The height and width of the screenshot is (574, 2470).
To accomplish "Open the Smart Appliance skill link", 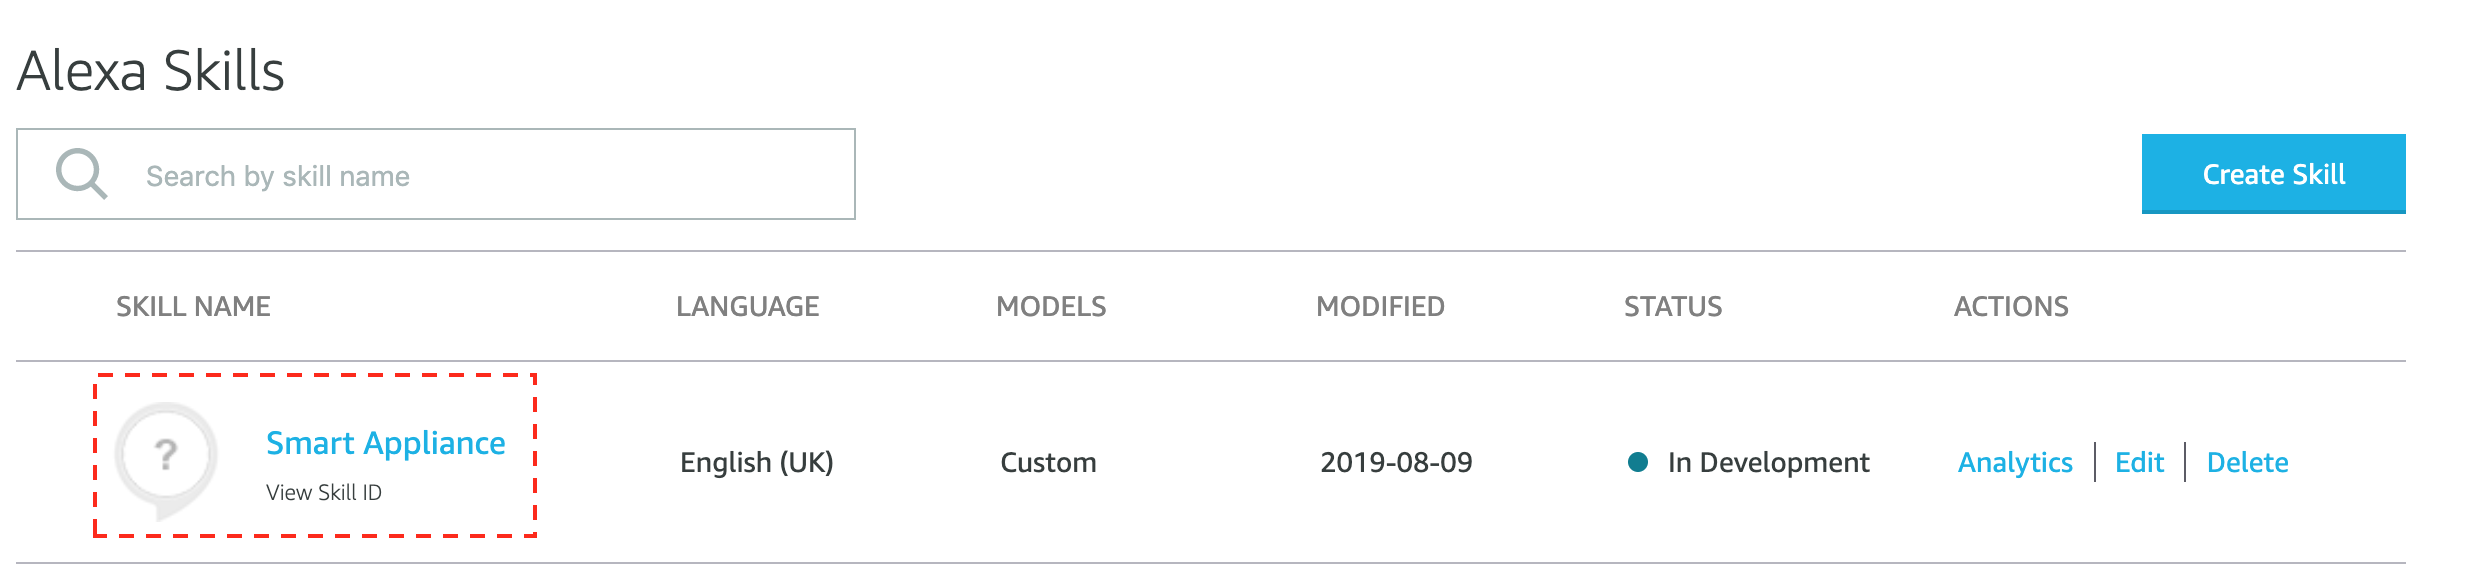I will tap(386, 443).
